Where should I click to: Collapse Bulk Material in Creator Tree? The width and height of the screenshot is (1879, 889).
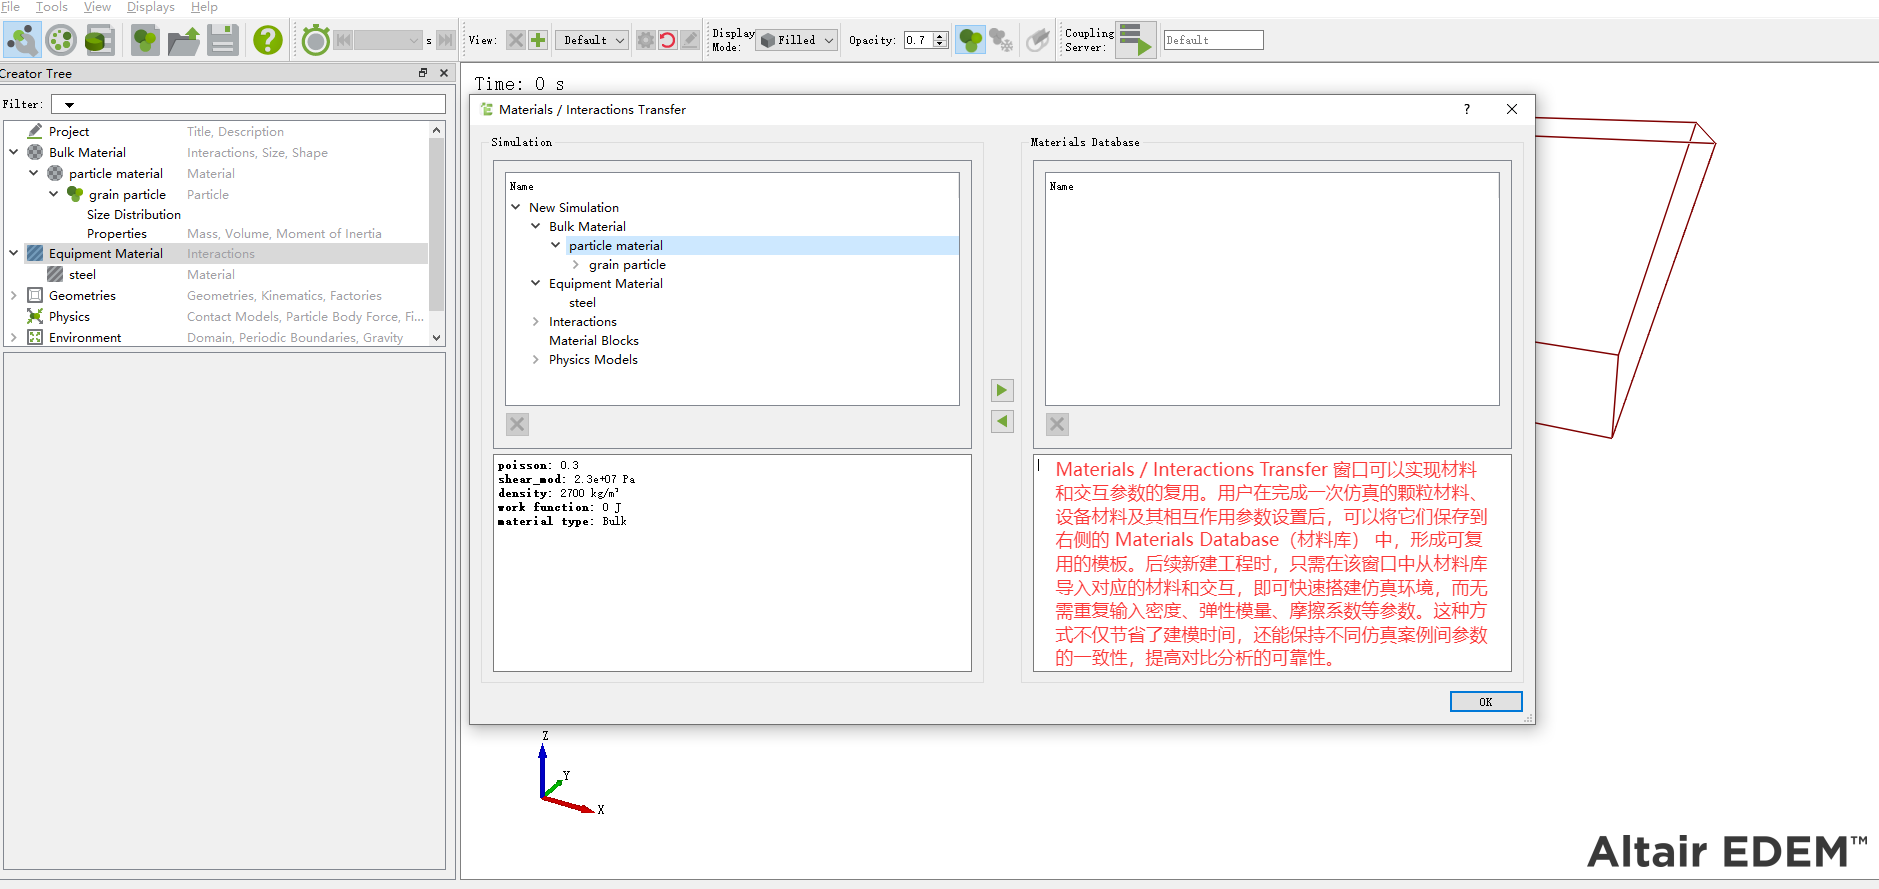coord(13,152)
